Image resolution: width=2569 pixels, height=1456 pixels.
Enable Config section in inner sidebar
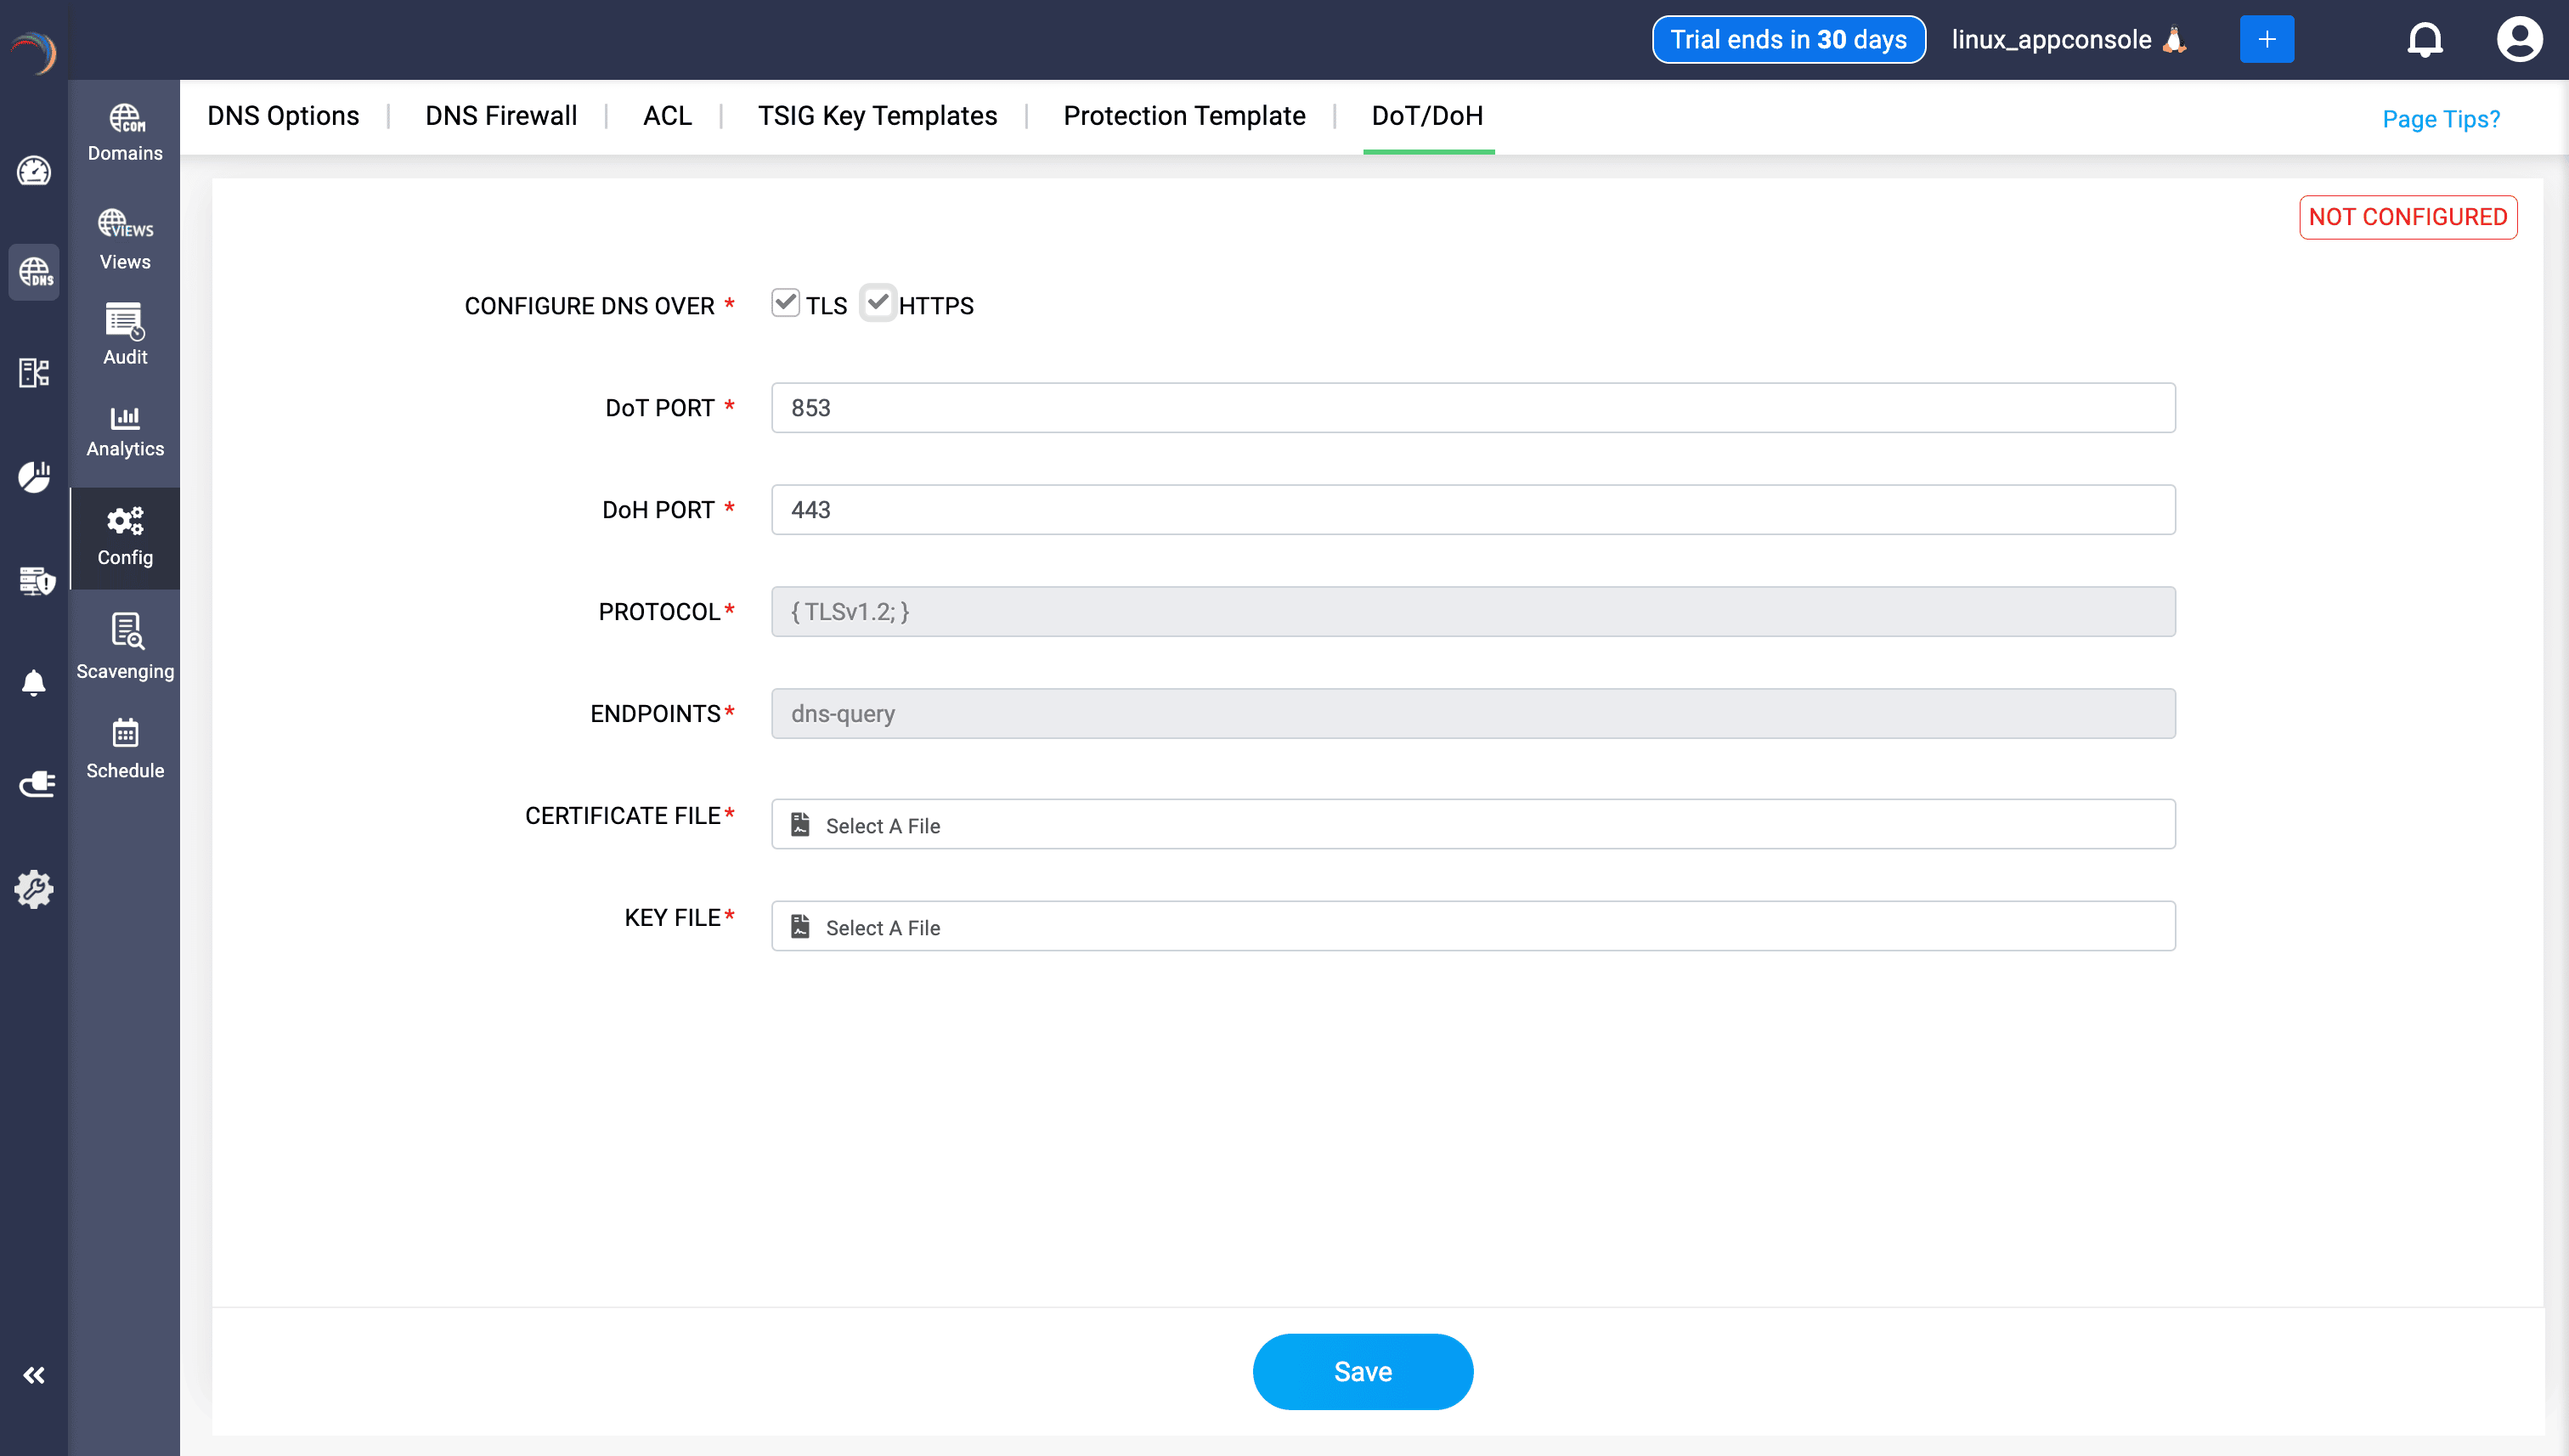pyautogui.click(x=124, y=538)
